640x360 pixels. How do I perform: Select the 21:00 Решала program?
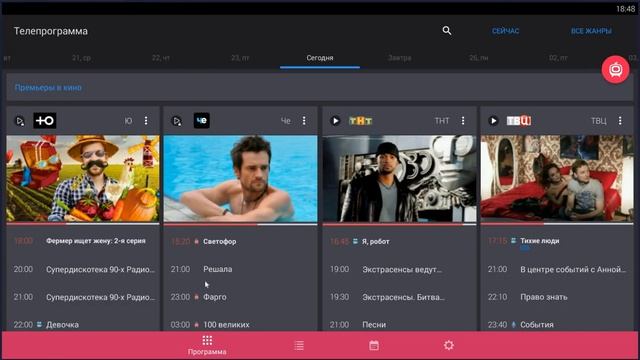point(240,269)
